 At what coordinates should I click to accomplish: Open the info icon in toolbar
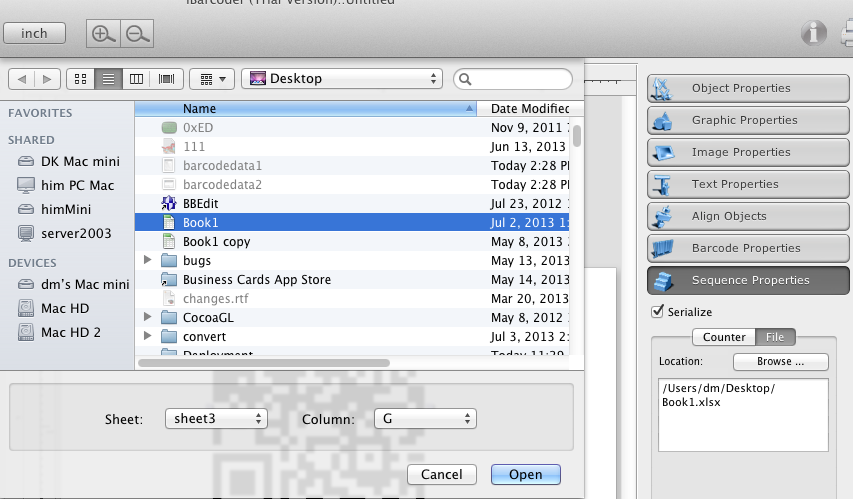[x=814, y=34]
